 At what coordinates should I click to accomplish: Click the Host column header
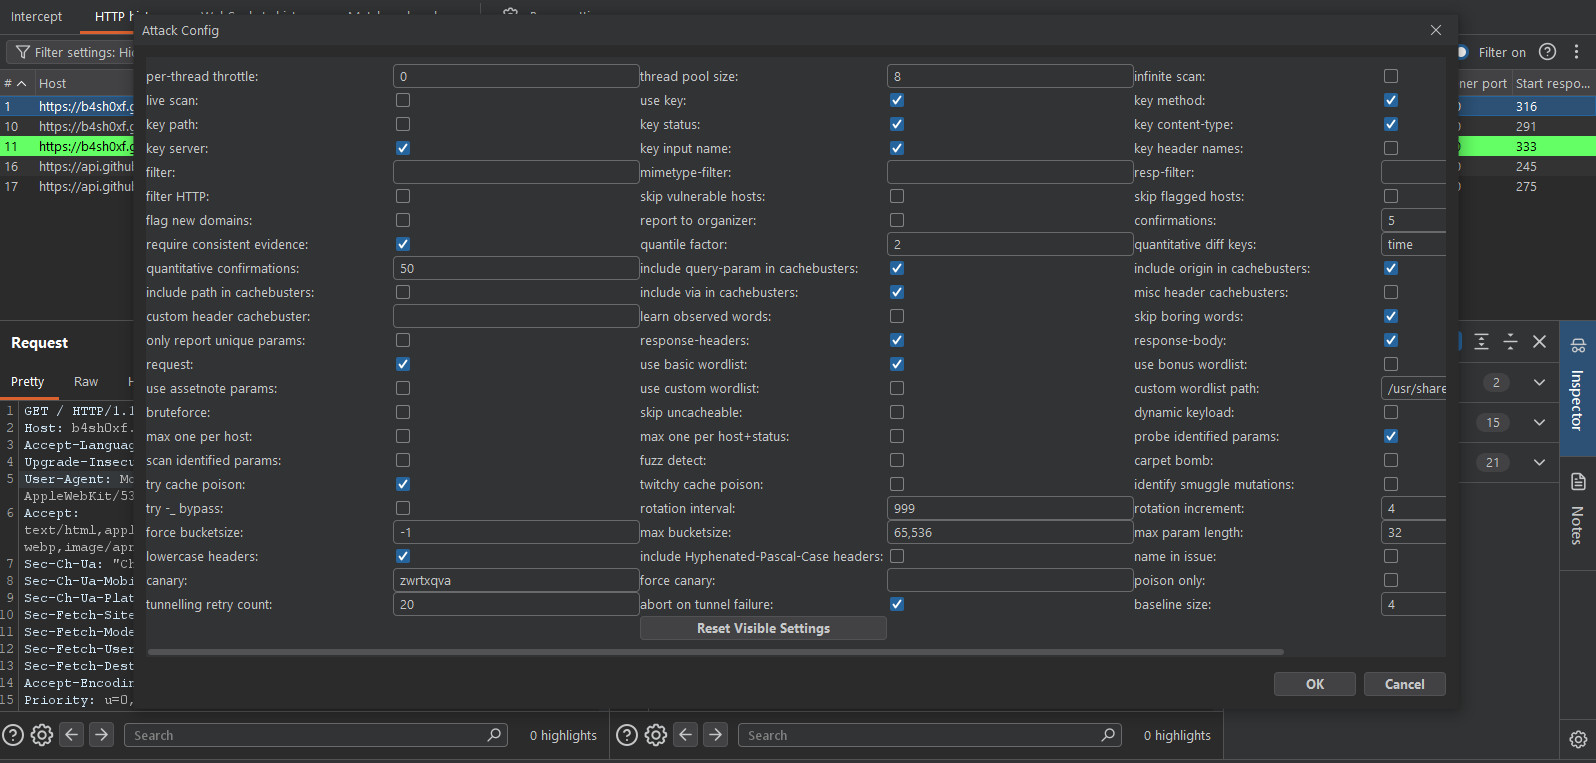click(x=85, y=83)
